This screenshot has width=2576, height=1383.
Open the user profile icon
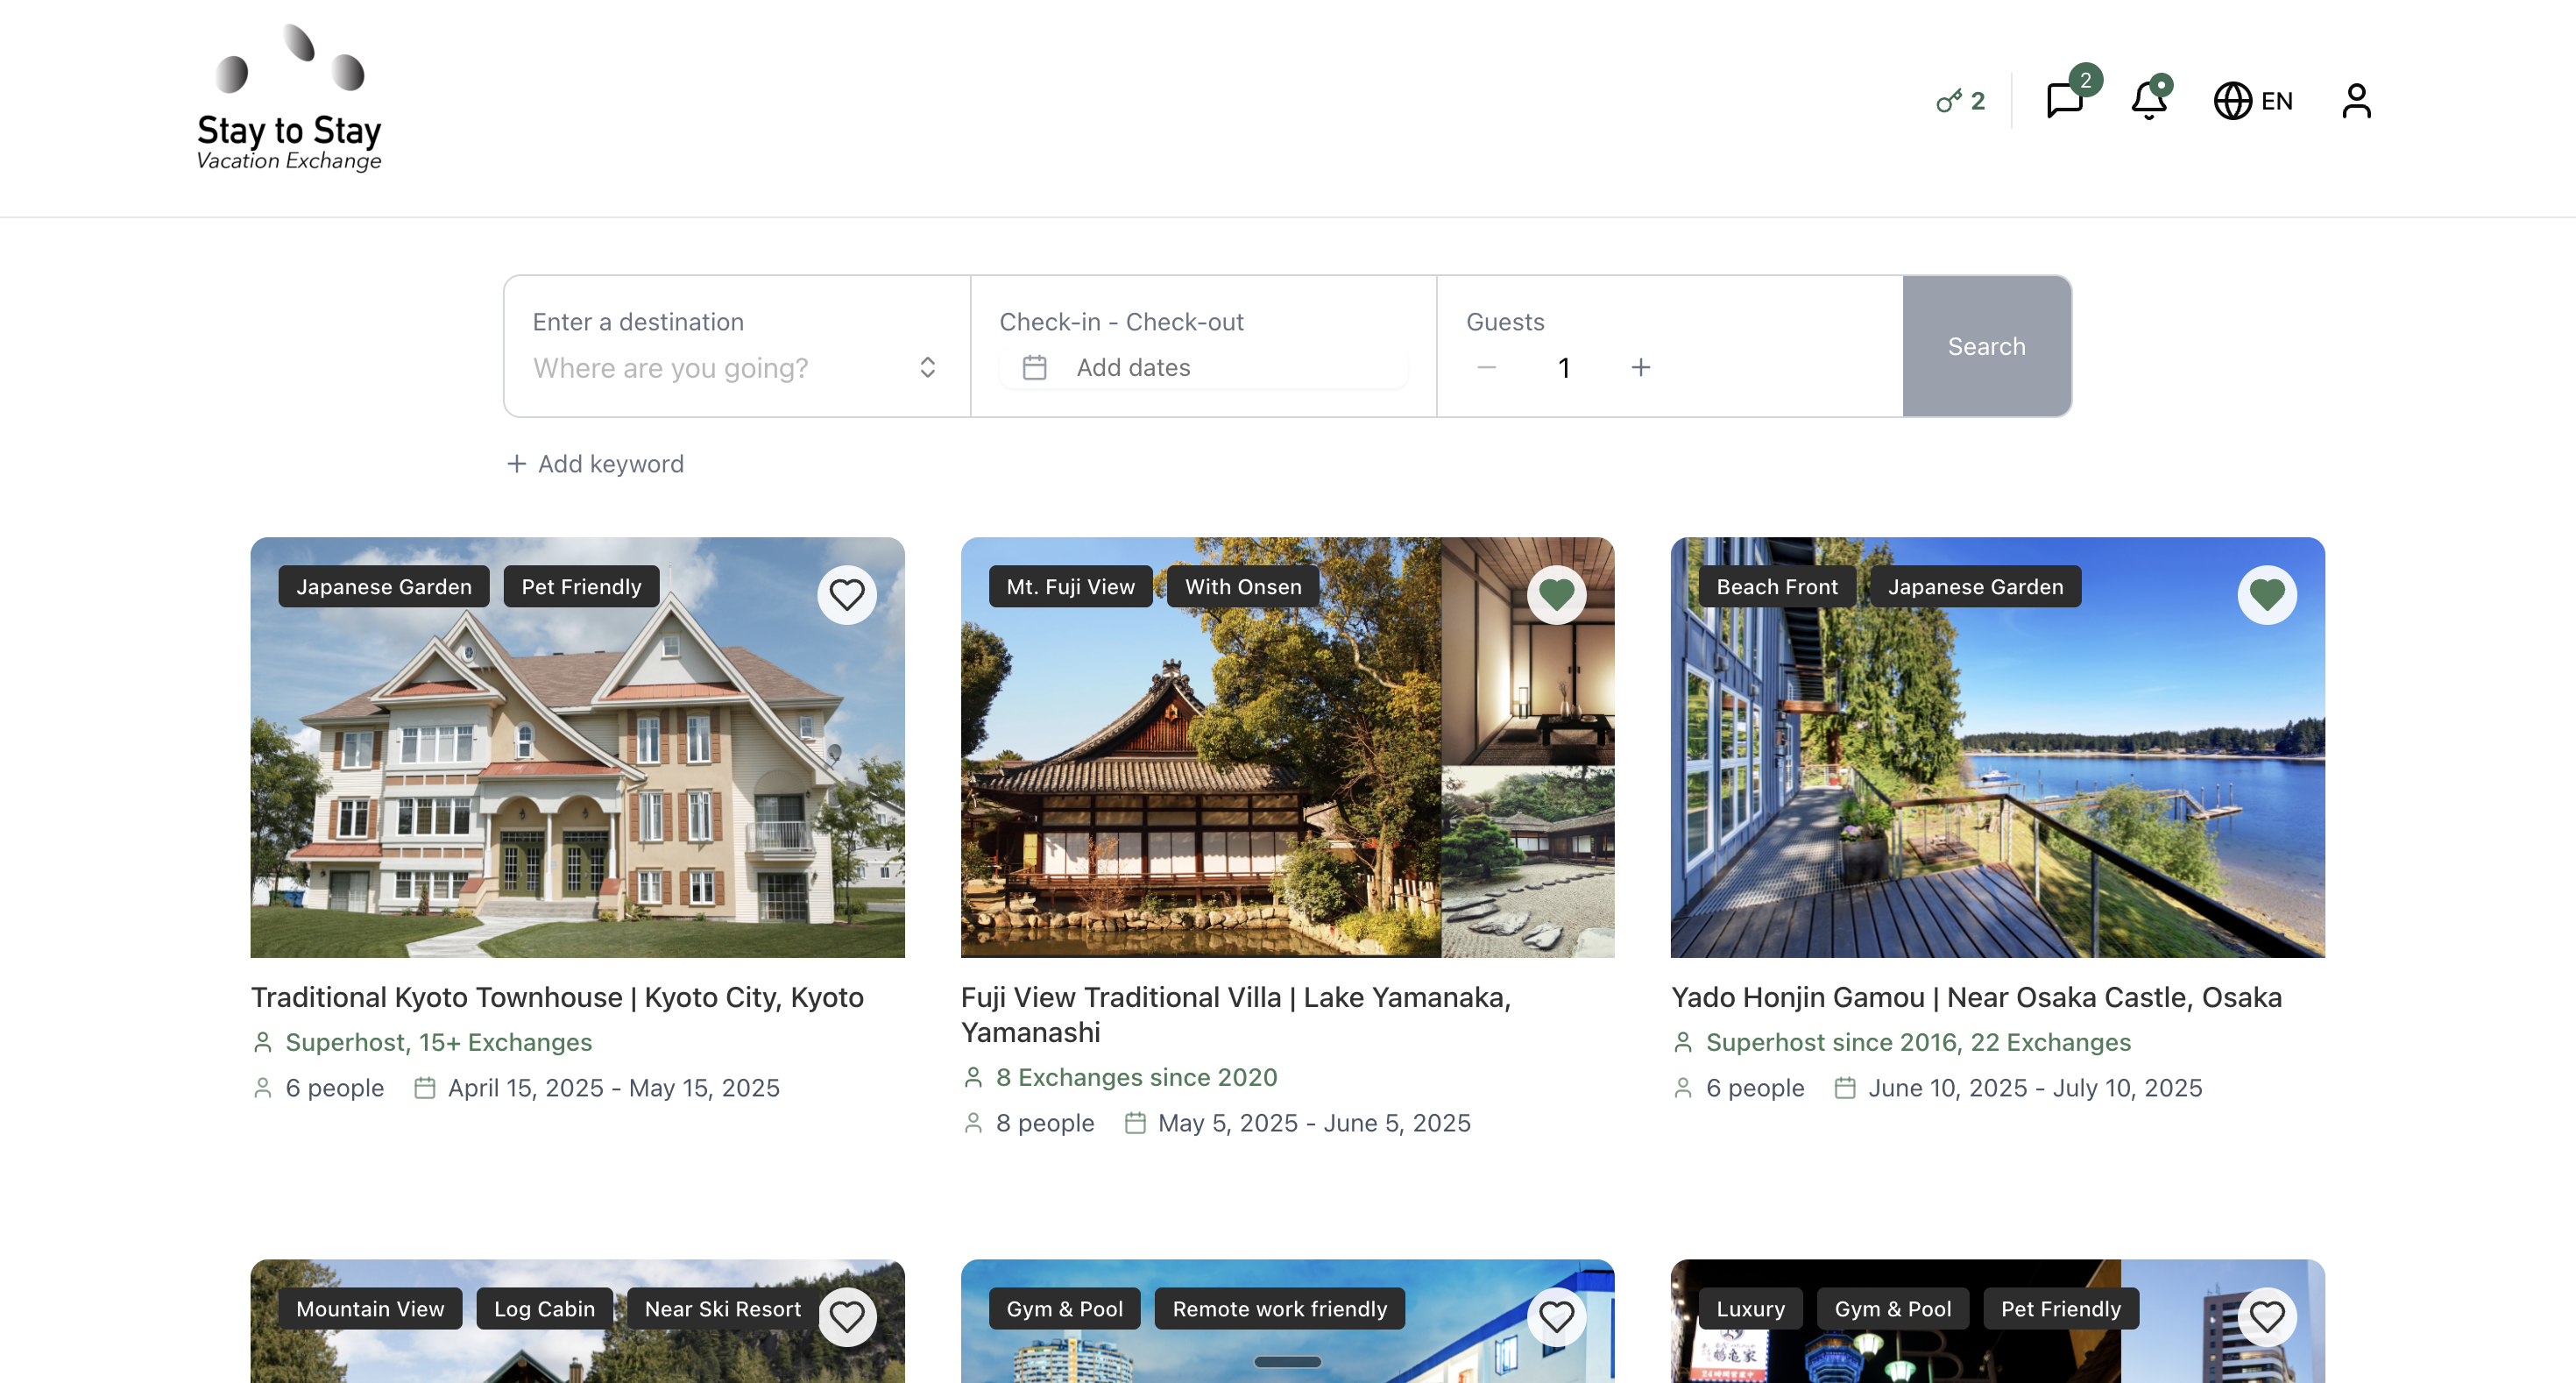[x=2356, y=101]
